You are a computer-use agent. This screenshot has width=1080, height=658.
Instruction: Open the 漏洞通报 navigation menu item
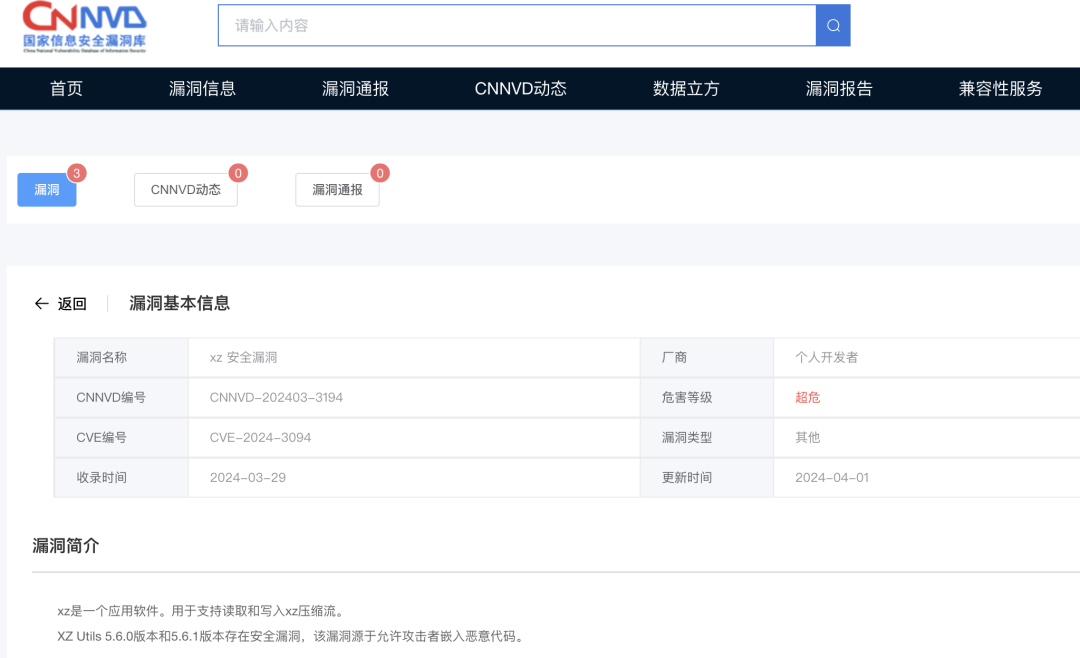[355, 88]
